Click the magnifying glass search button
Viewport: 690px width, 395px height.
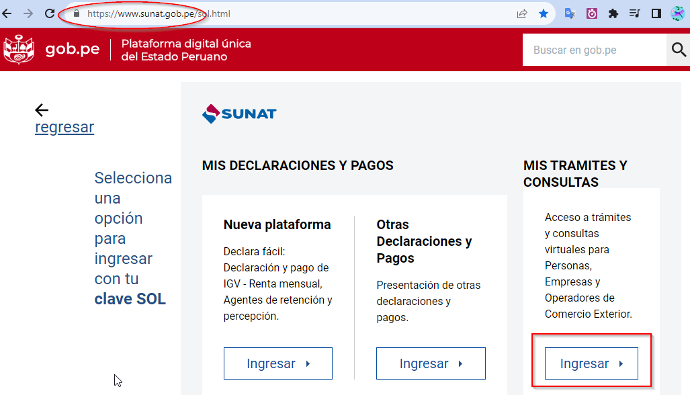(x=679, y=50)
